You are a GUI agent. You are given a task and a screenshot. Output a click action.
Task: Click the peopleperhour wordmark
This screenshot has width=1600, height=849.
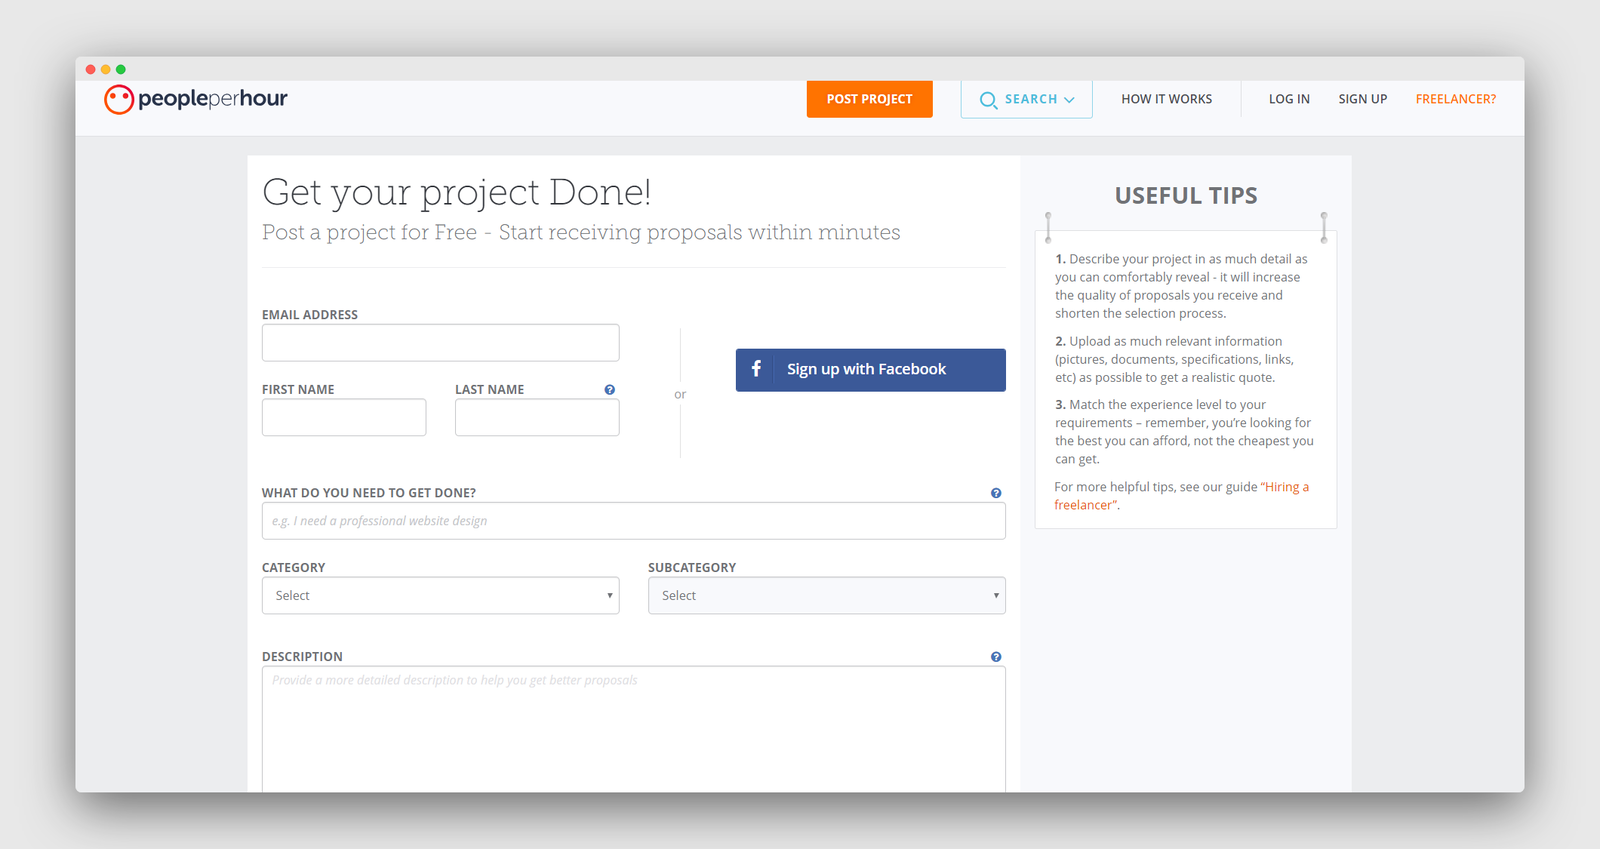(x=213, y=99)
